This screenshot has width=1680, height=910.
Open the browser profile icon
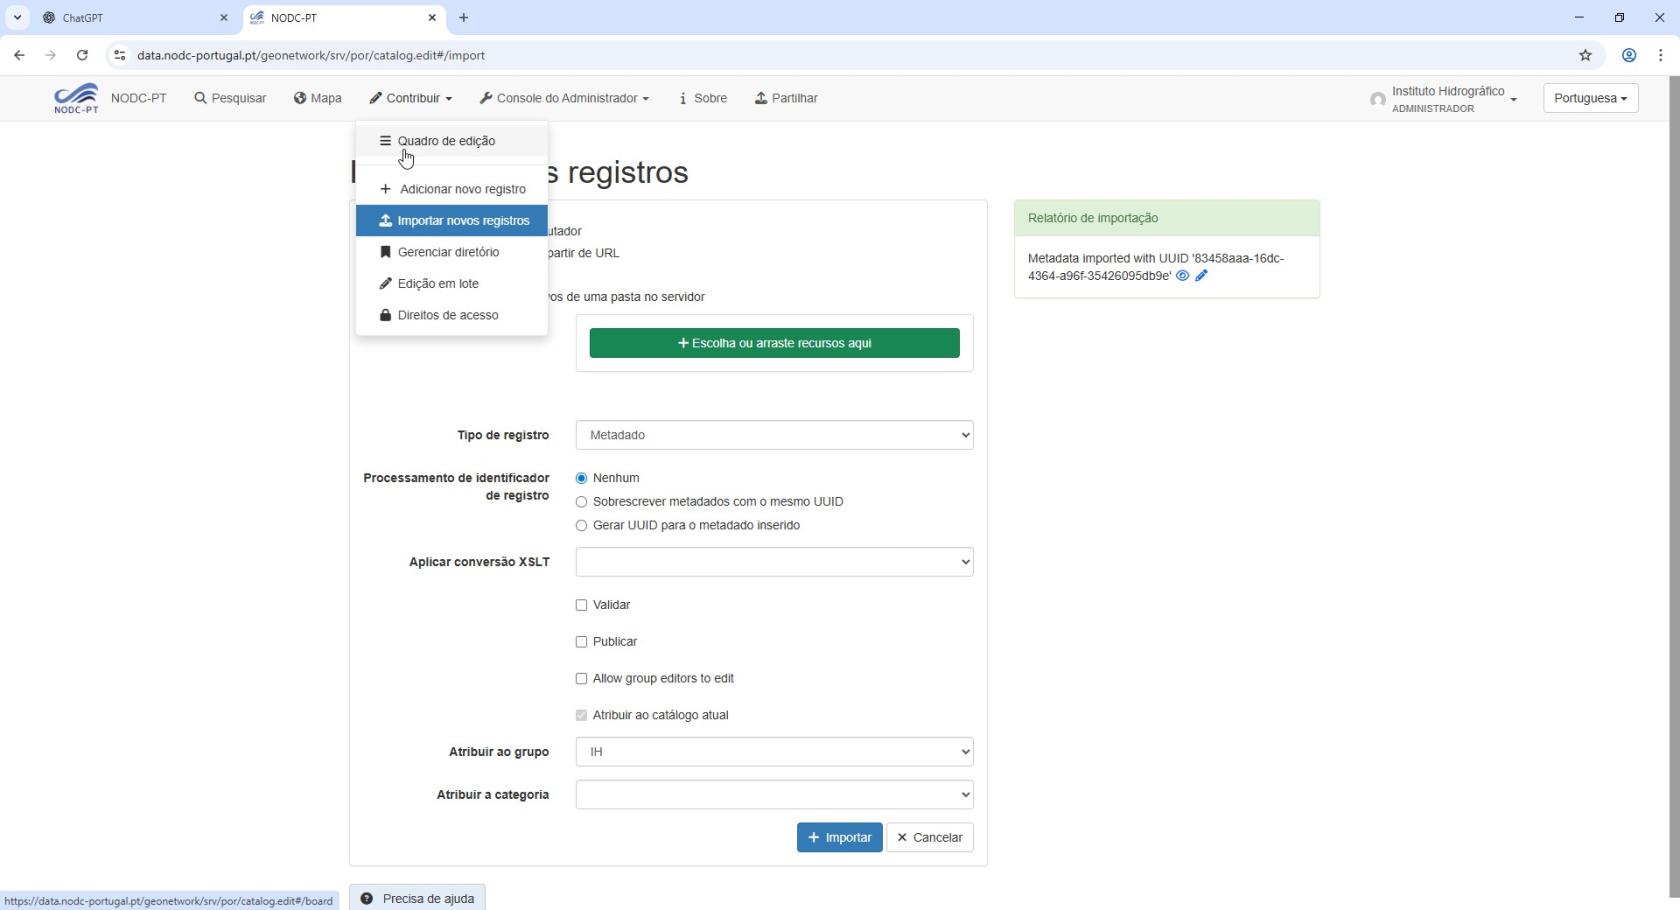point(1629,56)
